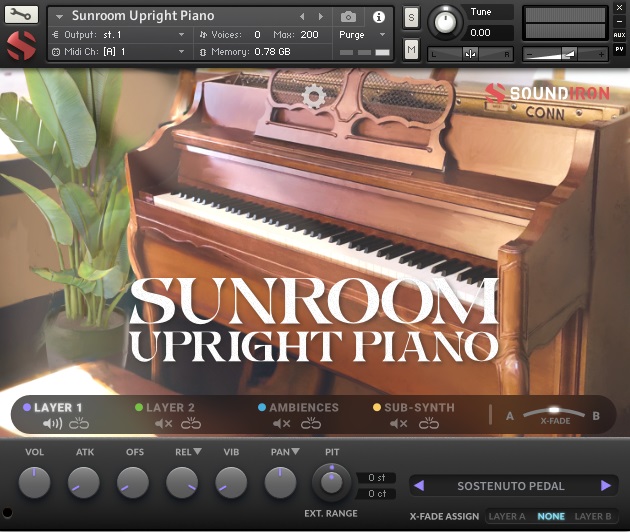Select previous pedal mode left arrow
The width and height of the screenshot is (630, 532).
(419, 485)
